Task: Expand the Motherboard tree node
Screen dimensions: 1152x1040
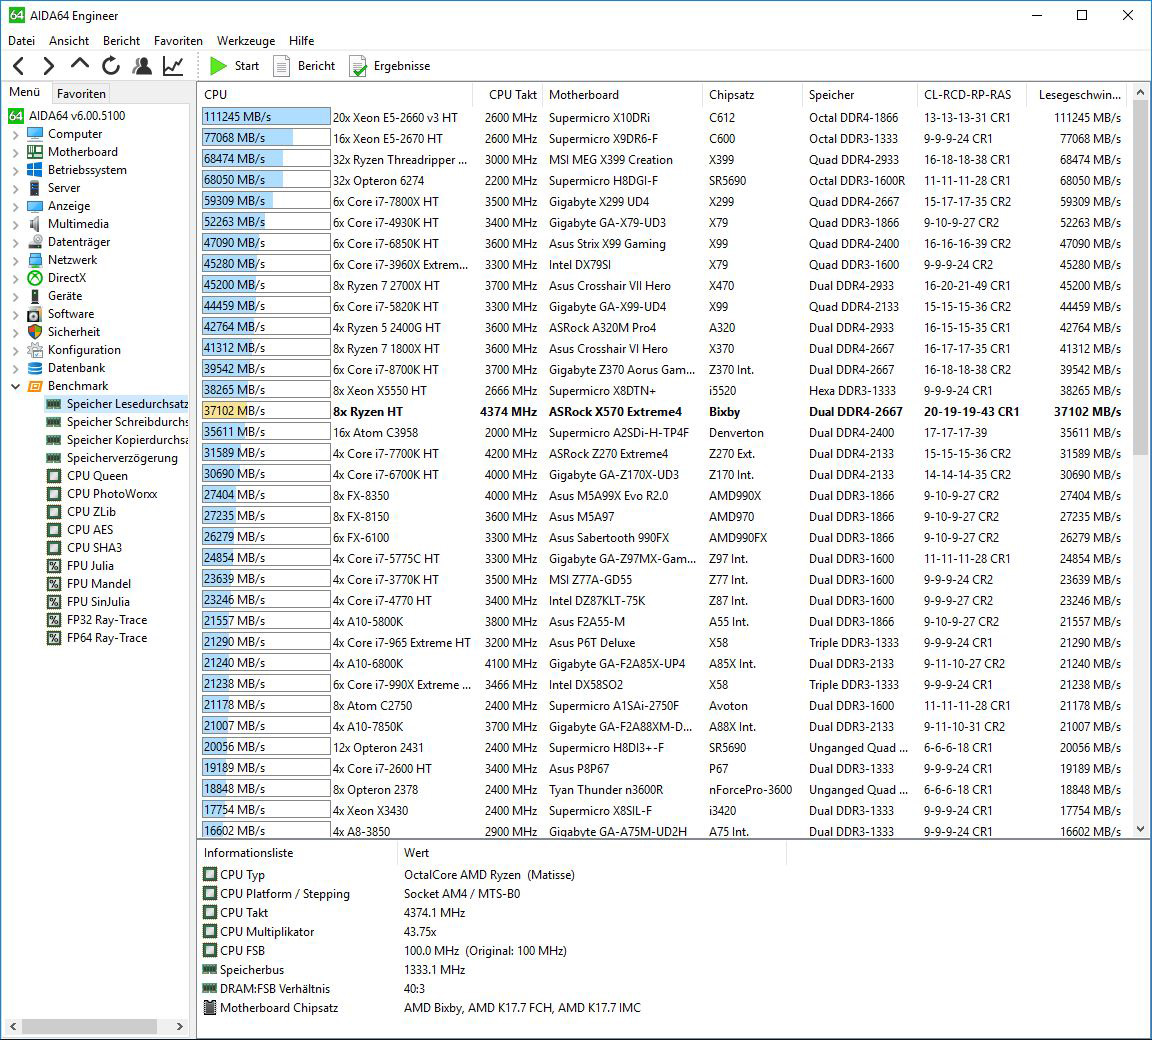Action: 15,152
